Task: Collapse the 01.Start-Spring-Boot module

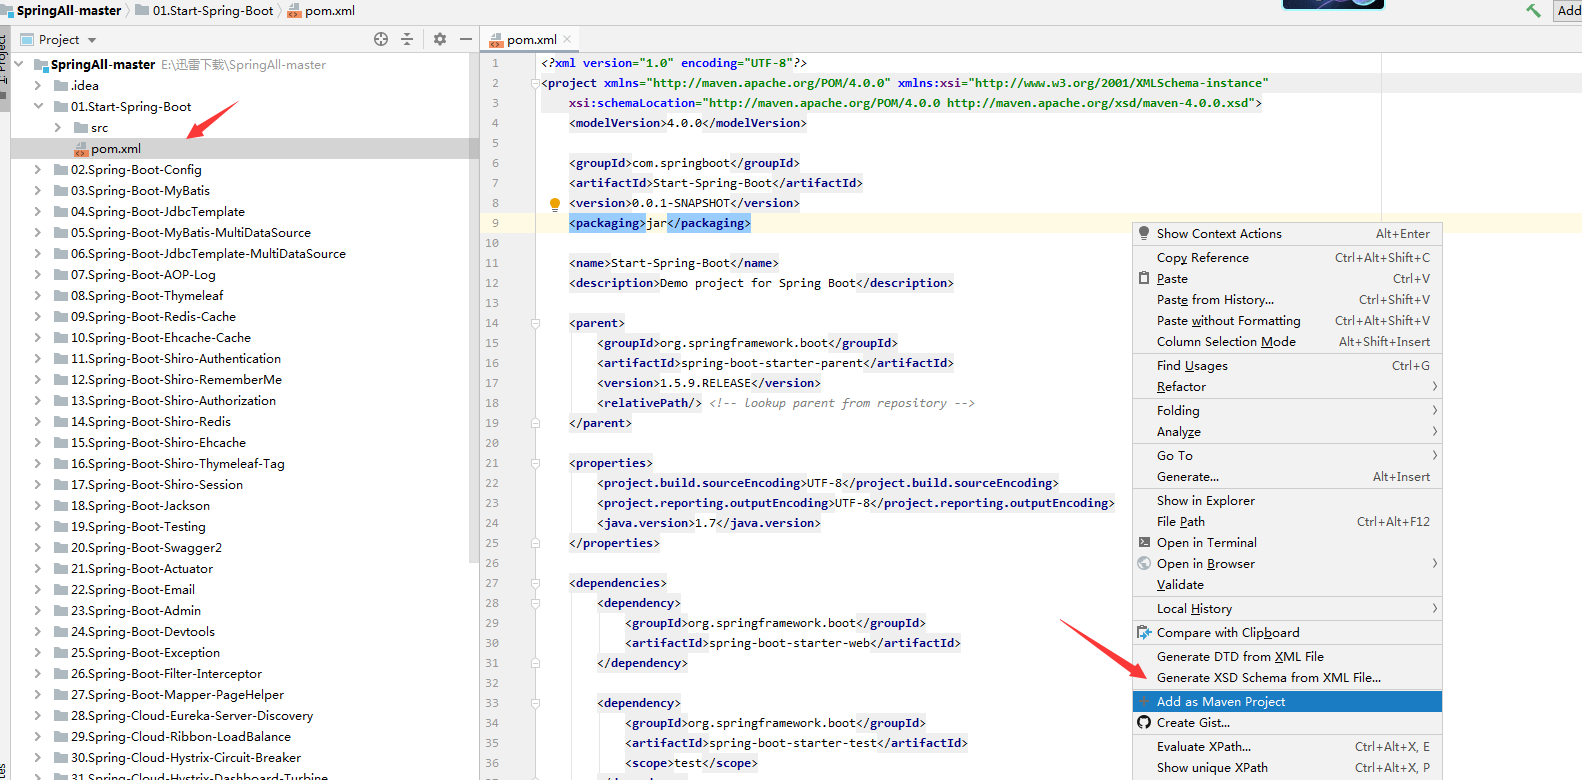Action: coord(38,106)
